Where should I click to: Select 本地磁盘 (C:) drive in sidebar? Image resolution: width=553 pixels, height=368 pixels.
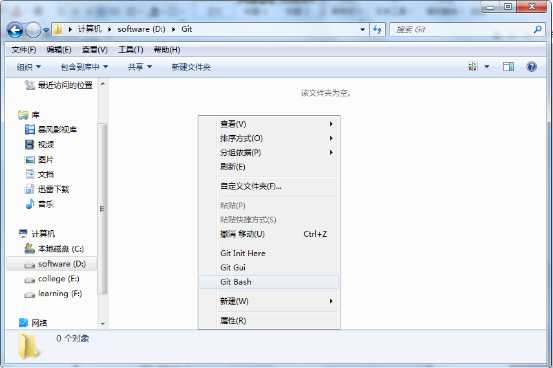54,249
